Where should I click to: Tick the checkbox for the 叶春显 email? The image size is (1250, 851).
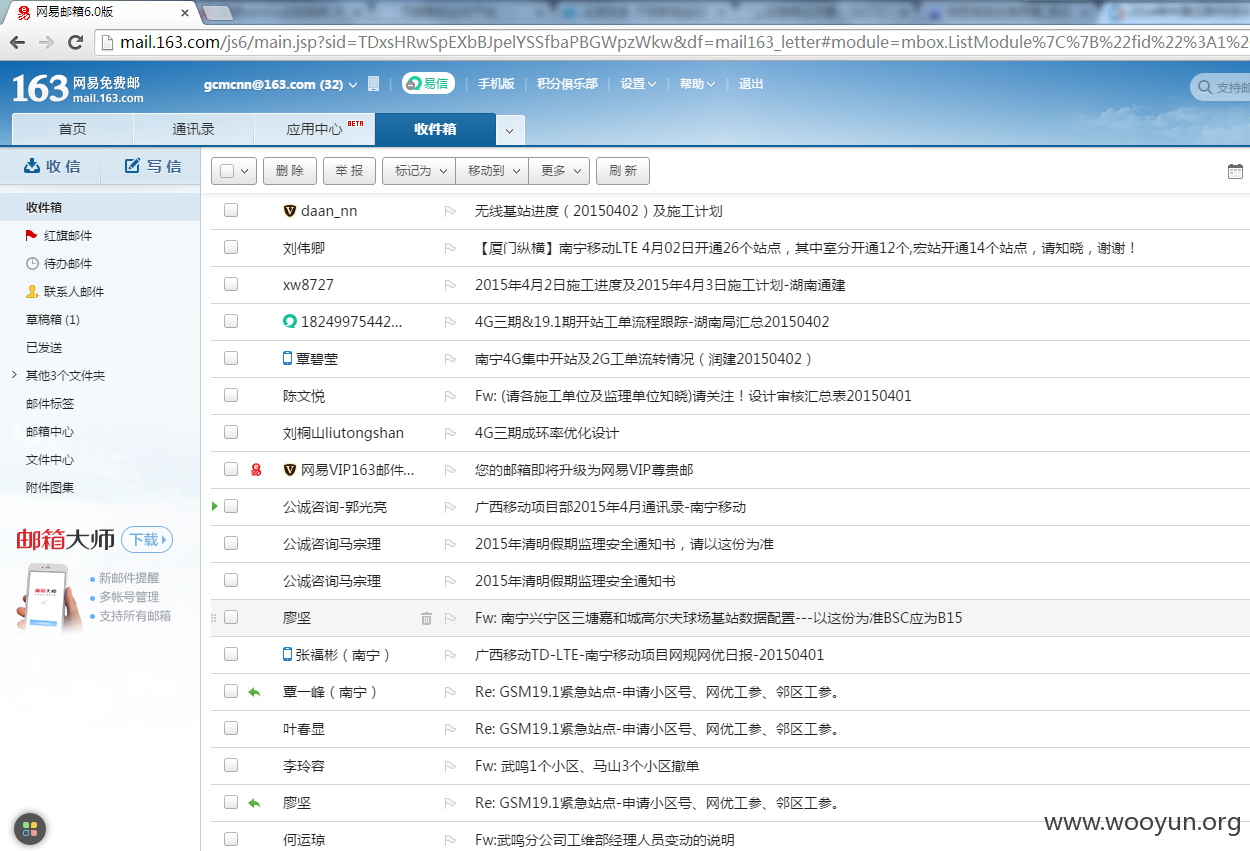point(231,728)
